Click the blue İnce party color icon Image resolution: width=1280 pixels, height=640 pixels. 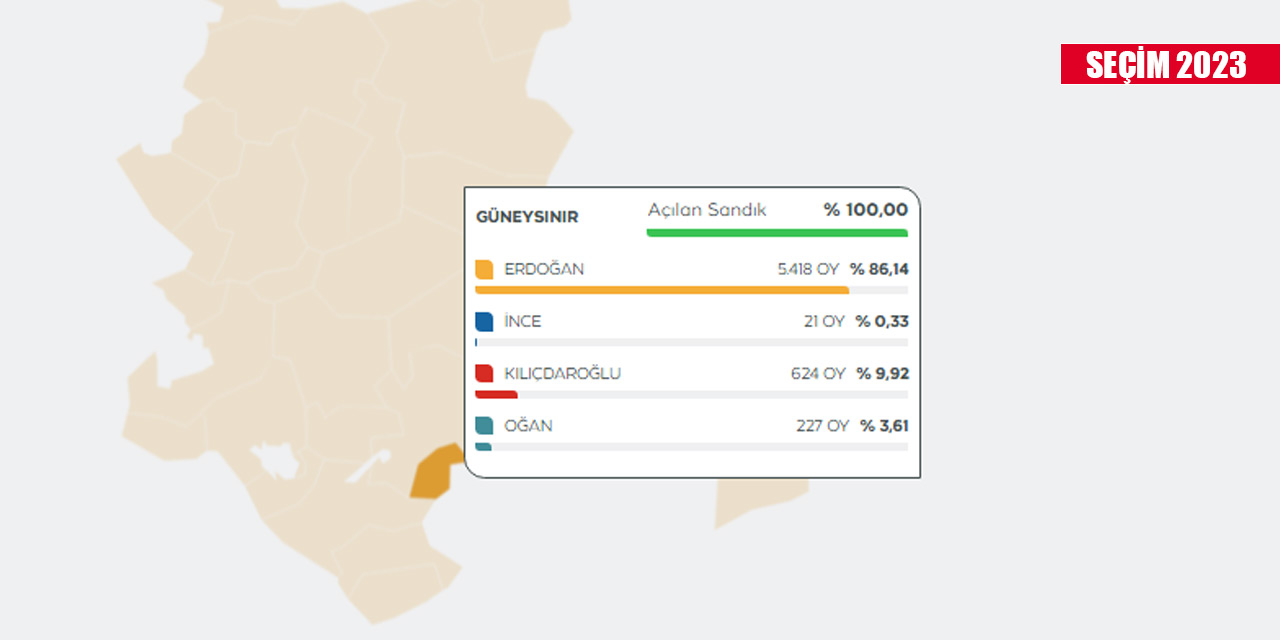(x=484, y=322)
